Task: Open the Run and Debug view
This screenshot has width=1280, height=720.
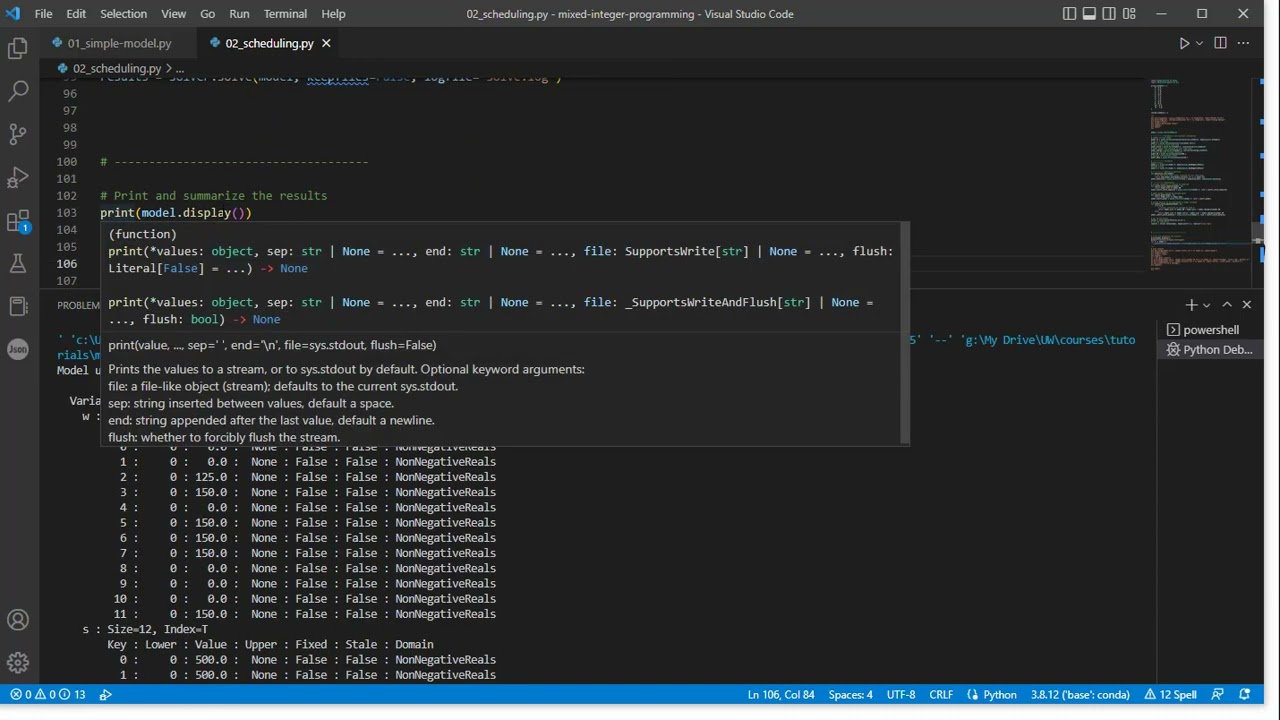Action: (18, 177)
